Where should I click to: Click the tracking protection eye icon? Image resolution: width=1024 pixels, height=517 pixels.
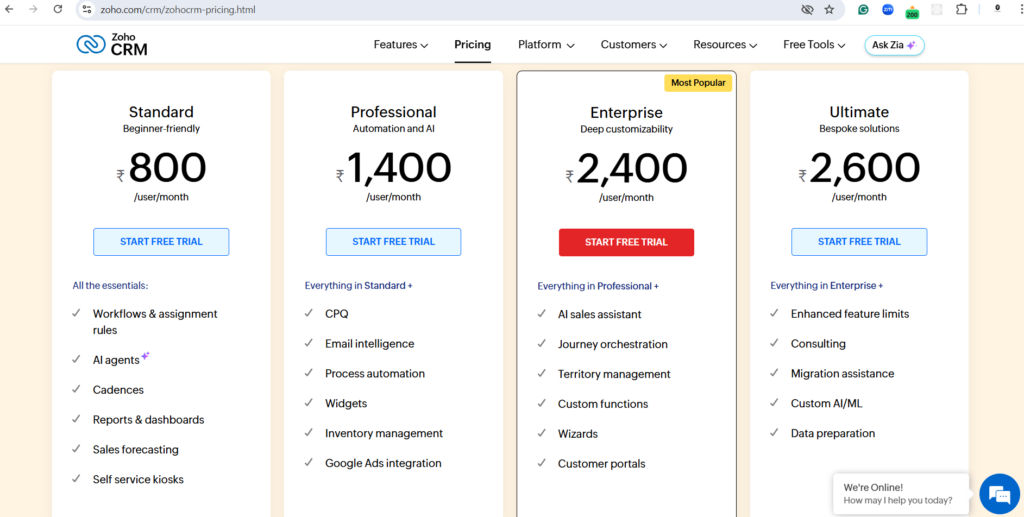coord(807,9)
